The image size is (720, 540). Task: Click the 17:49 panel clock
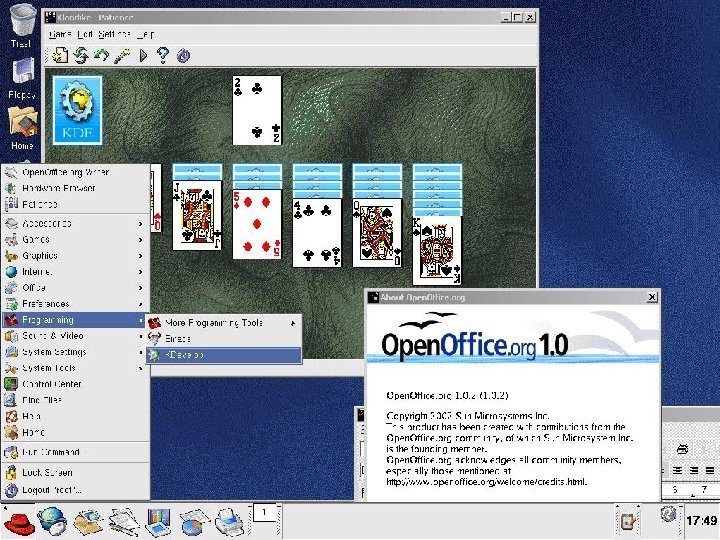(701, 520)
